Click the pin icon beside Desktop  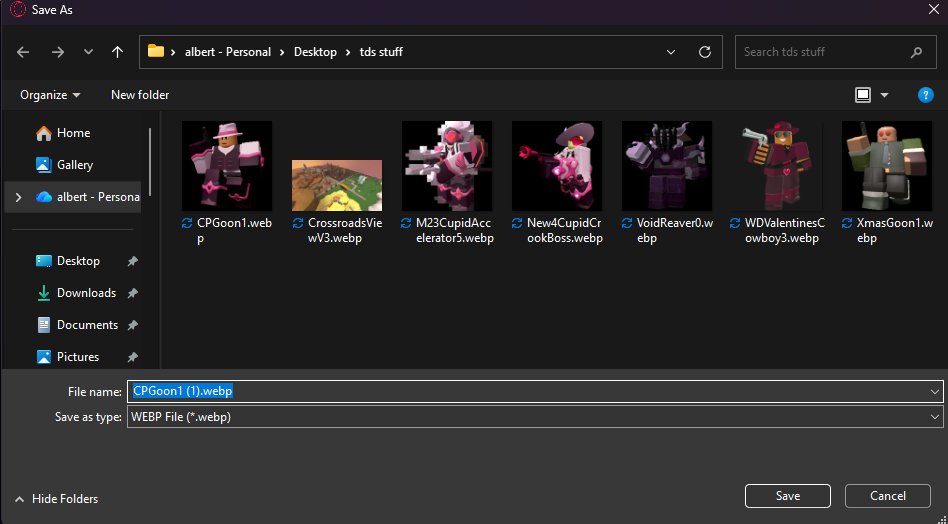coord(132,261)
